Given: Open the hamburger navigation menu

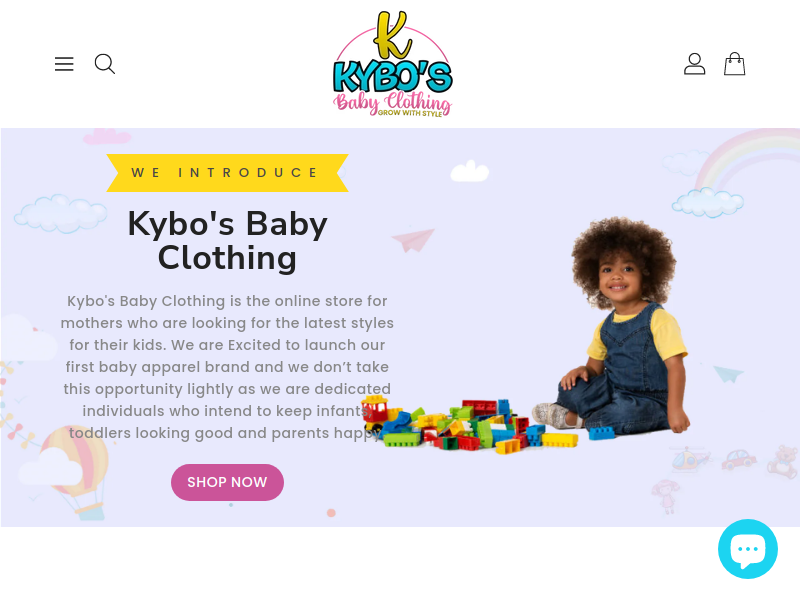Looking at the screenshot, I should pos(64,64).
